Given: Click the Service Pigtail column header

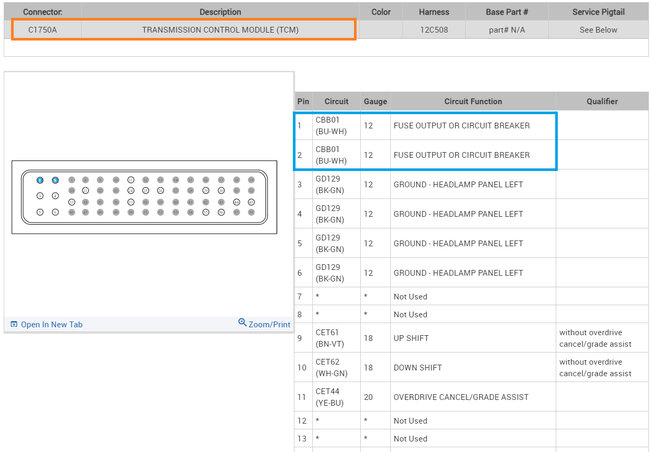Looking at the screenshot, I should [598, 12].
